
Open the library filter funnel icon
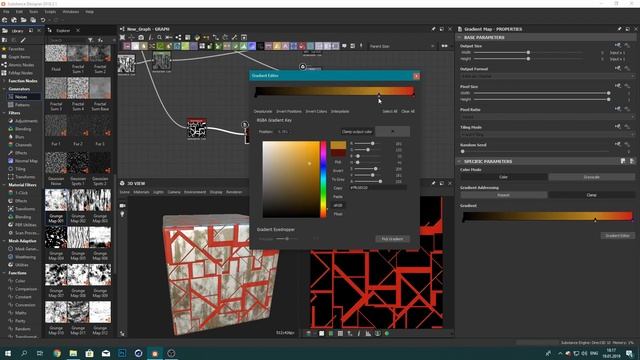[x=90, y=40]
